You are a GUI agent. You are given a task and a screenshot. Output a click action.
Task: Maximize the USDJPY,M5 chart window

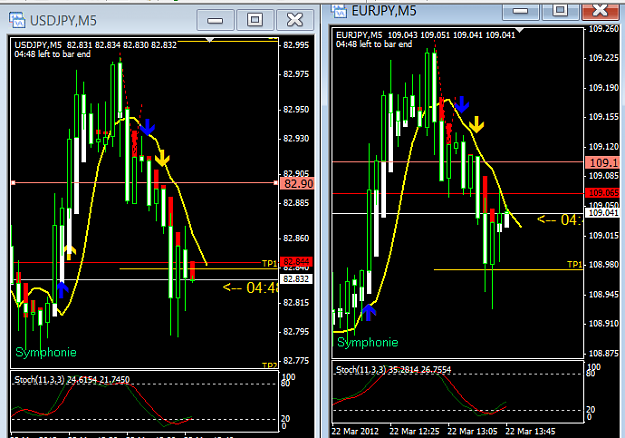(255, 20)
